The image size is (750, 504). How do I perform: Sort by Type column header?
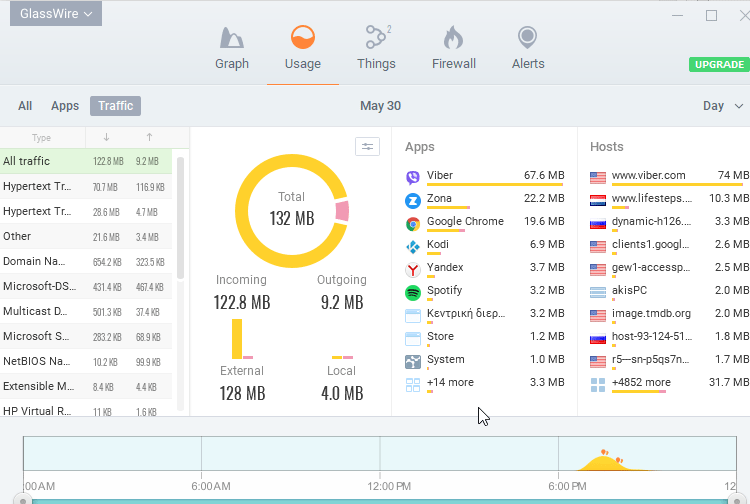coord(42,138)
